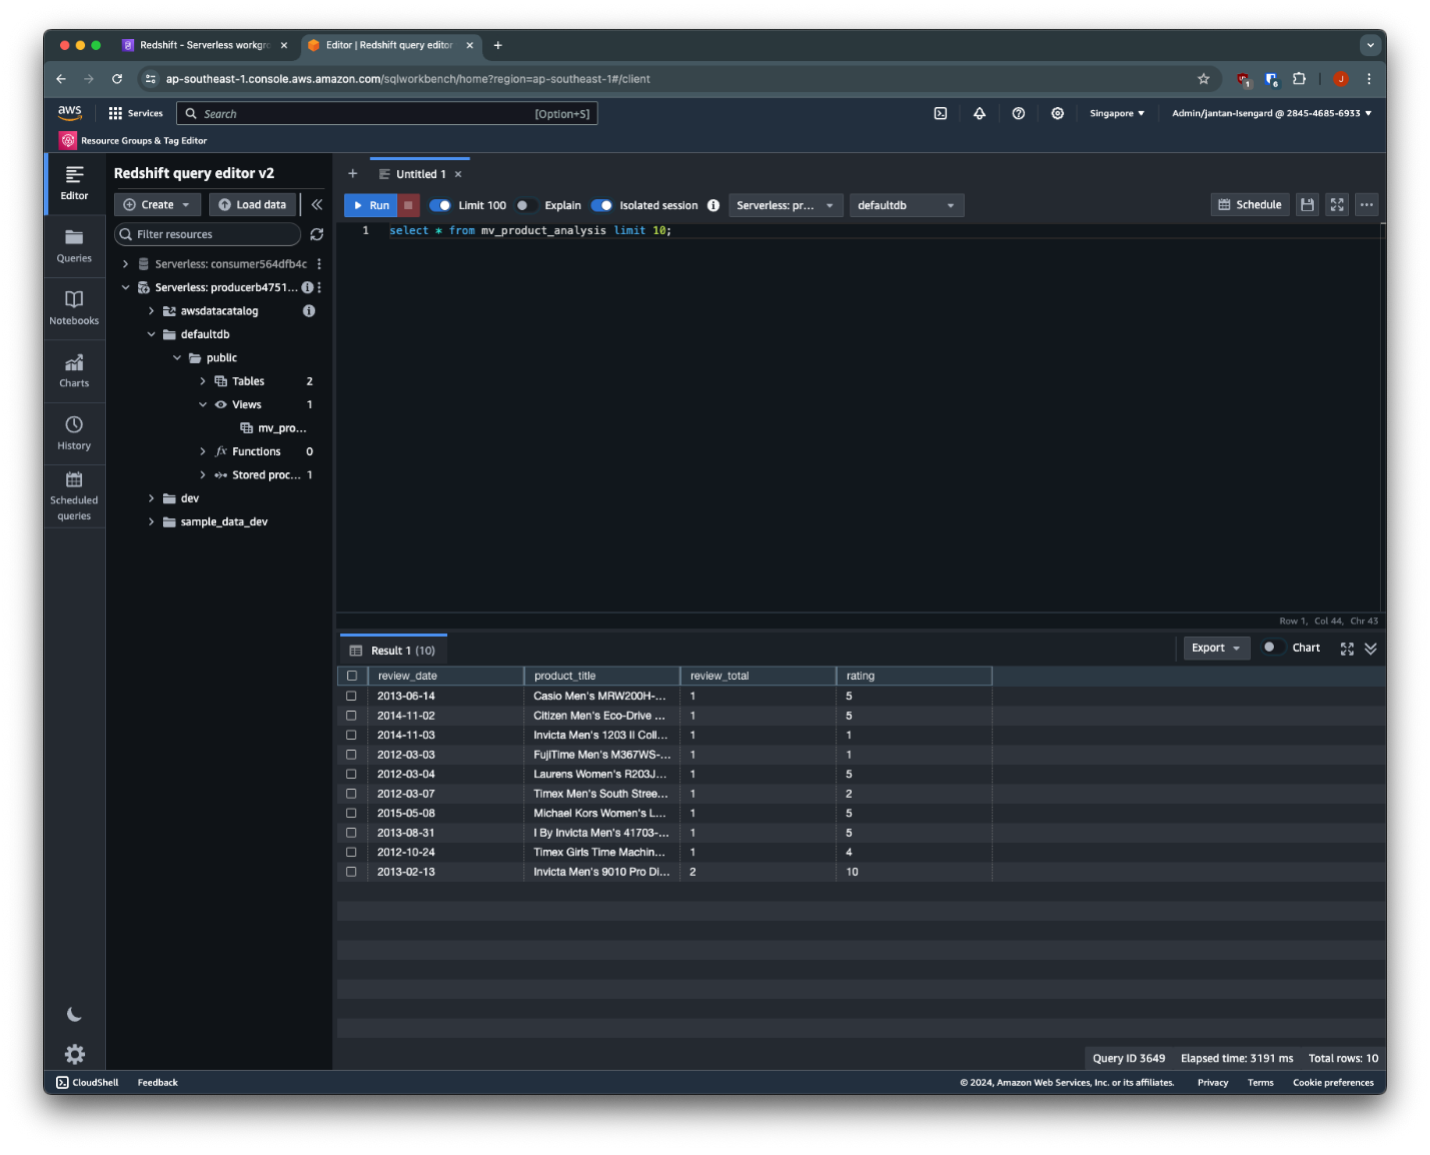Click the Run button

click(371, 205)
